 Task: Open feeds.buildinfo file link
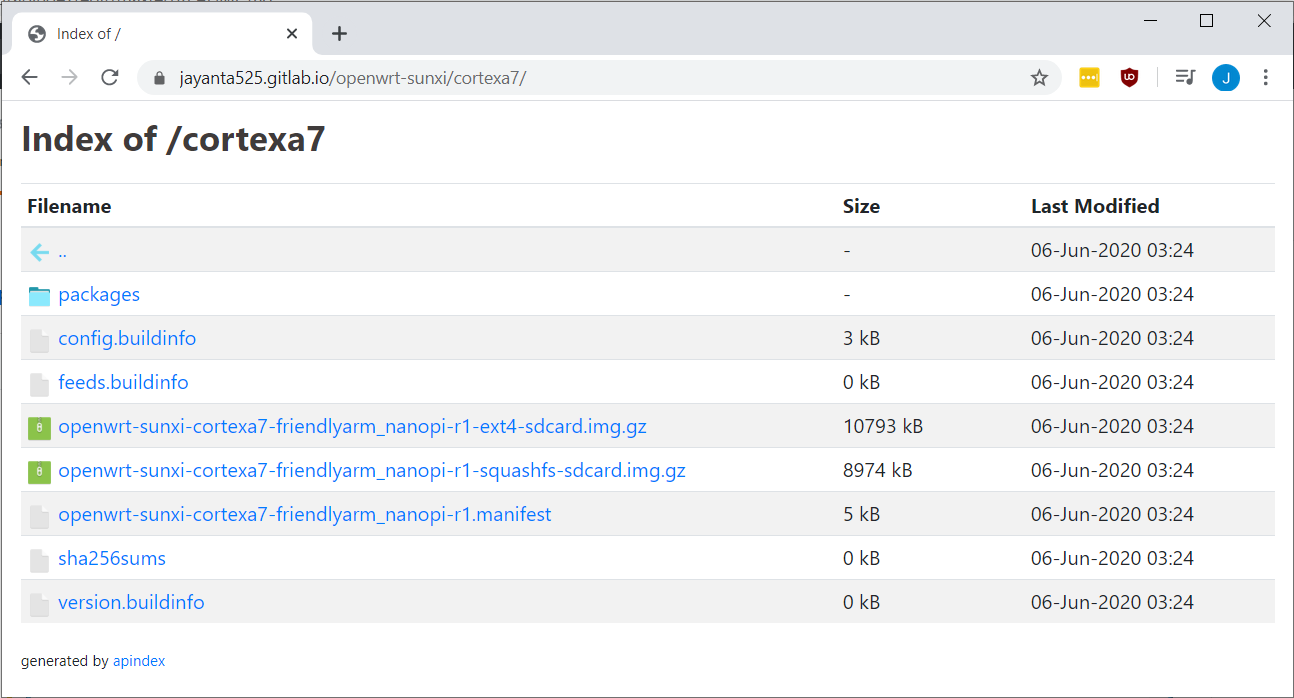(x=123, y=382)
